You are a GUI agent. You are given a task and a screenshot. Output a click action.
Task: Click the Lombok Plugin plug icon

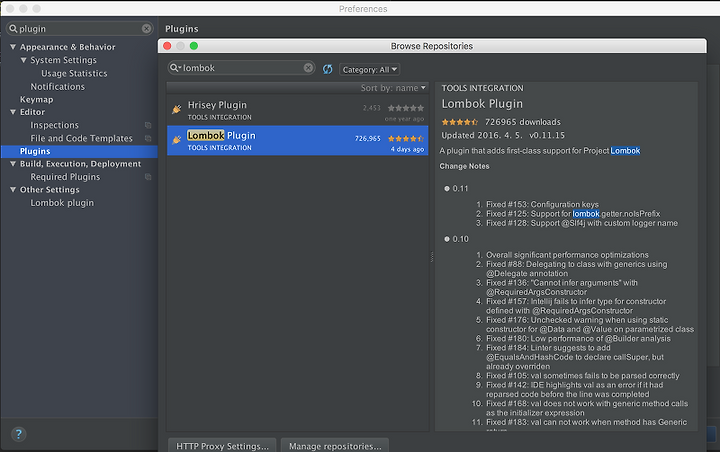176,140
